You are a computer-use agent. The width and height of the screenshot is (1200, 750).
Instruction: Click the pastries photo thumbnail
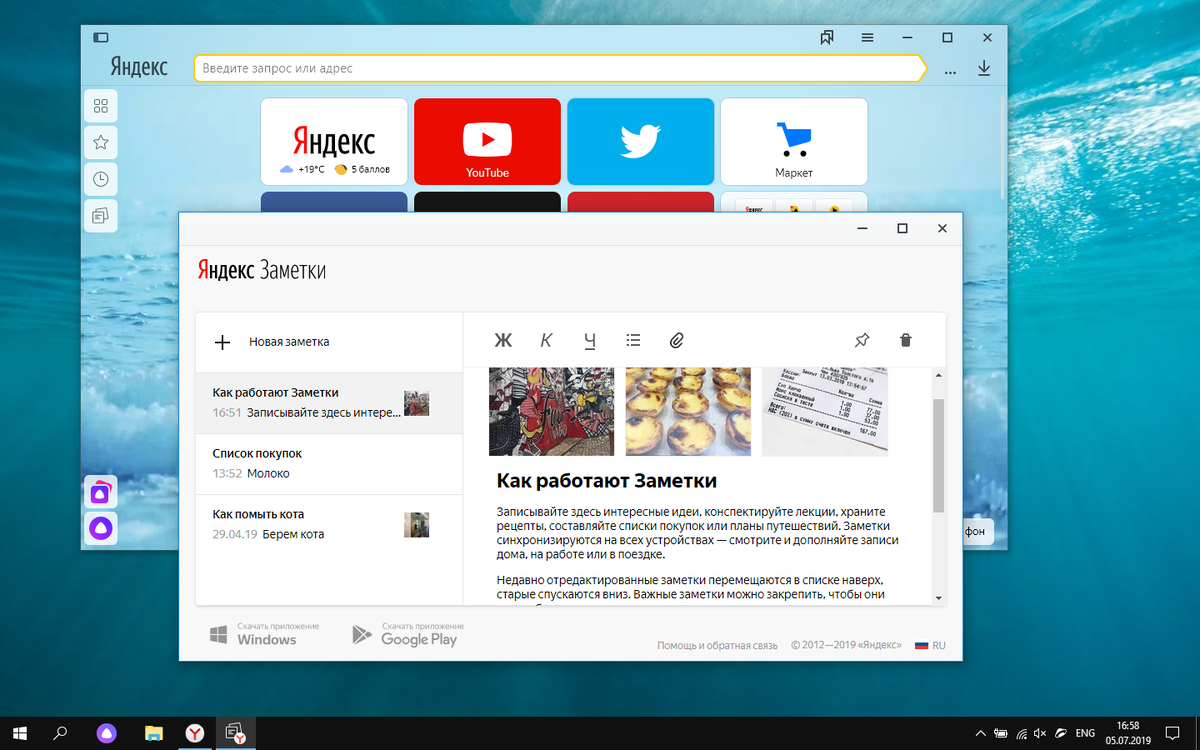687,411
